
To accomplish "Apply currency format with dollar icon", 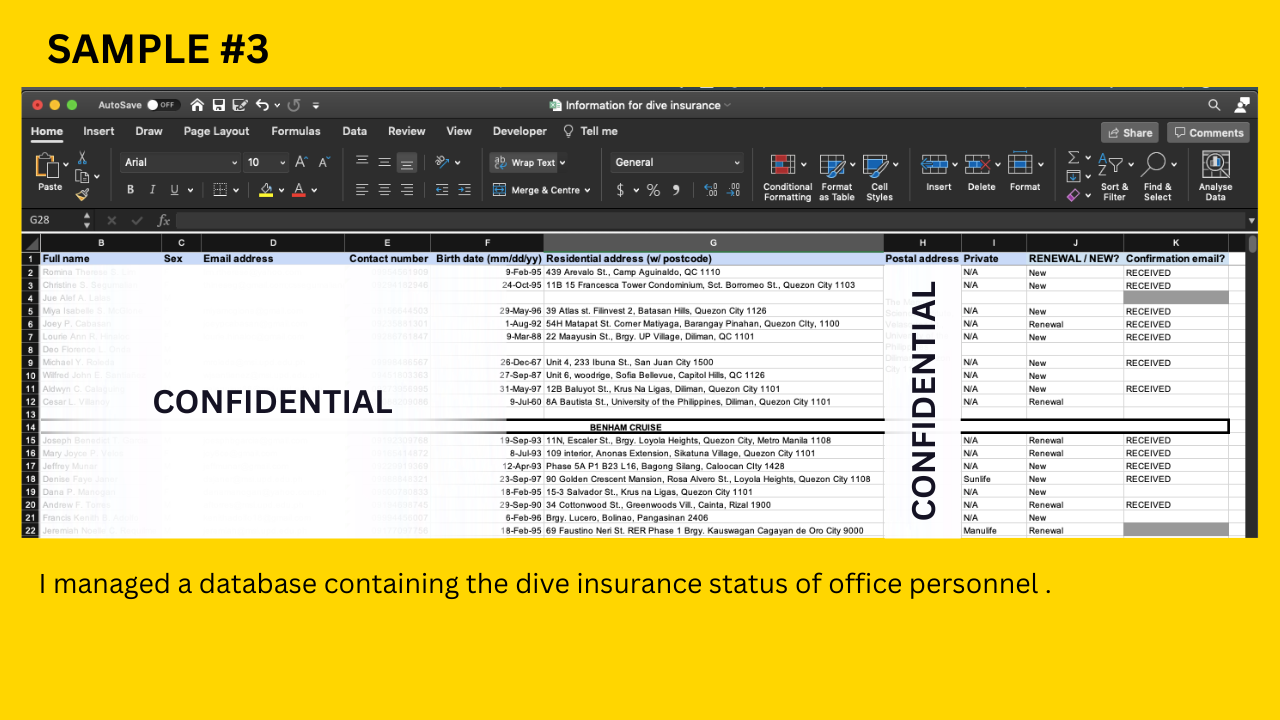I will [x=620, y=190].
